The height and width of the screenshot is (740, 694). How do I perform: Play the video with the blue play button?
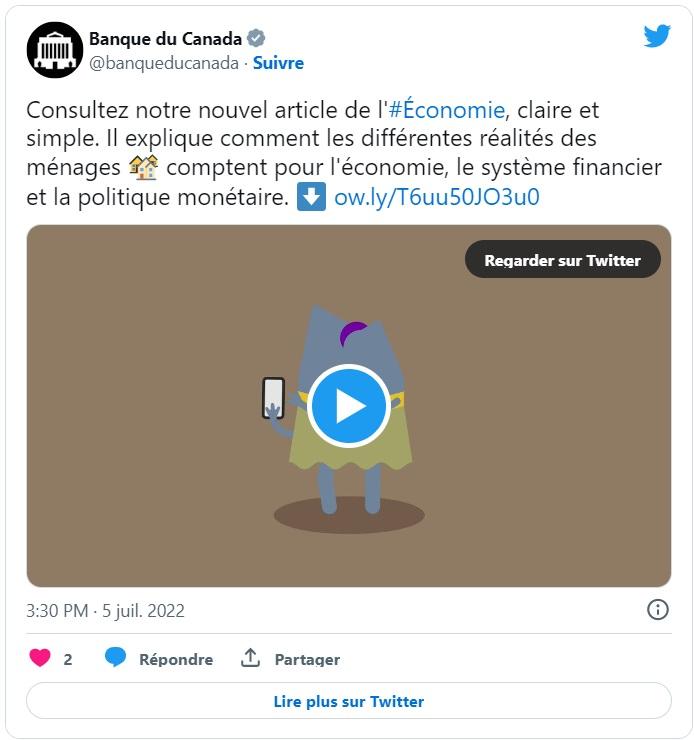(x=349, y=405)
